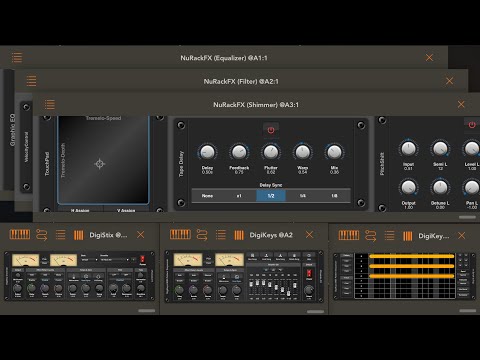
Task: Open the routing icon in DigiStix window
Action: 42,235
